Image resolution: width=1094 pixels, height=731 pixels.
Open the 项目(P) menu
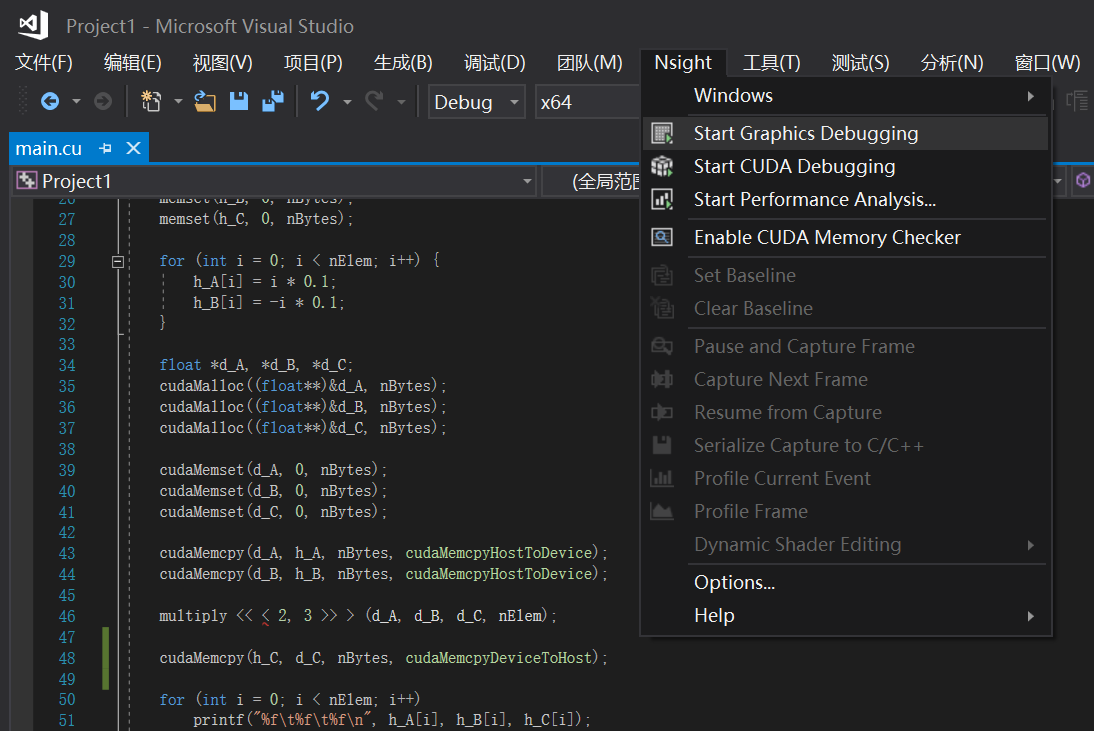[x=313, y=63]
